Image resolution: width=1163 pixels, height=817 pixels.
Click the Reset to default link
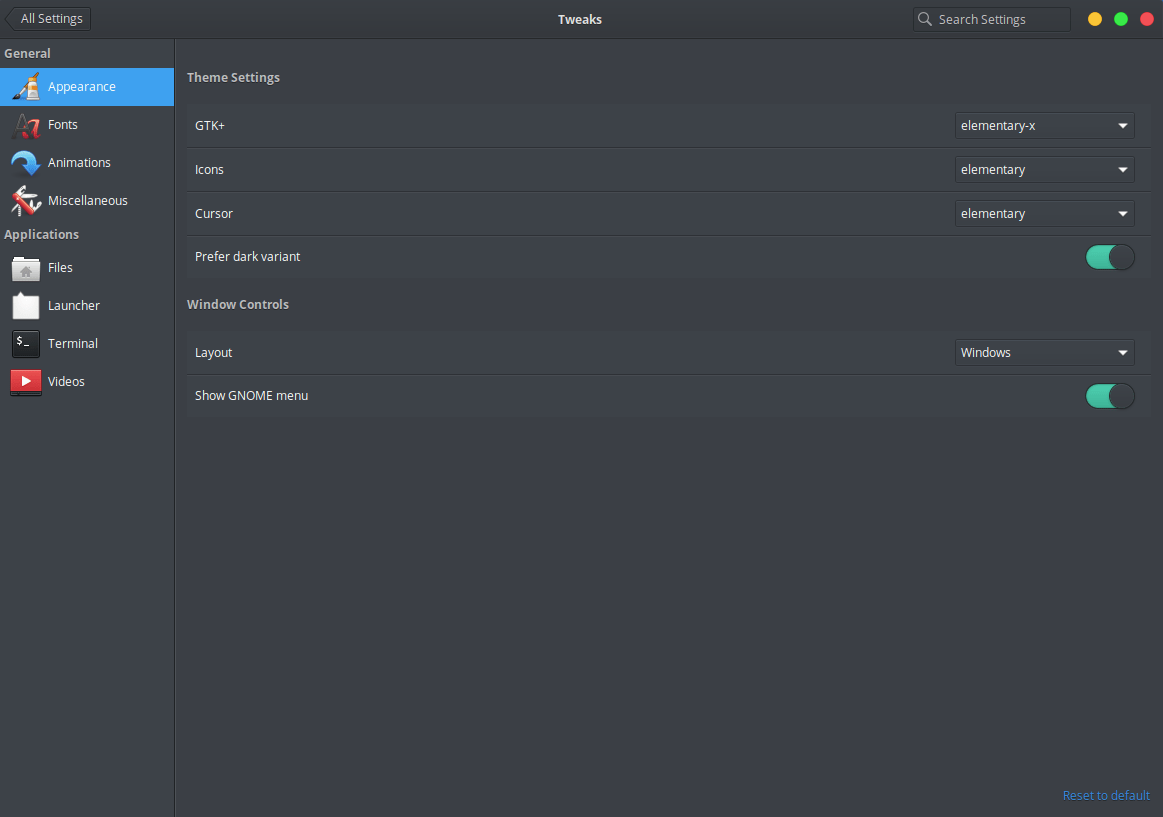click(1106, 796)
